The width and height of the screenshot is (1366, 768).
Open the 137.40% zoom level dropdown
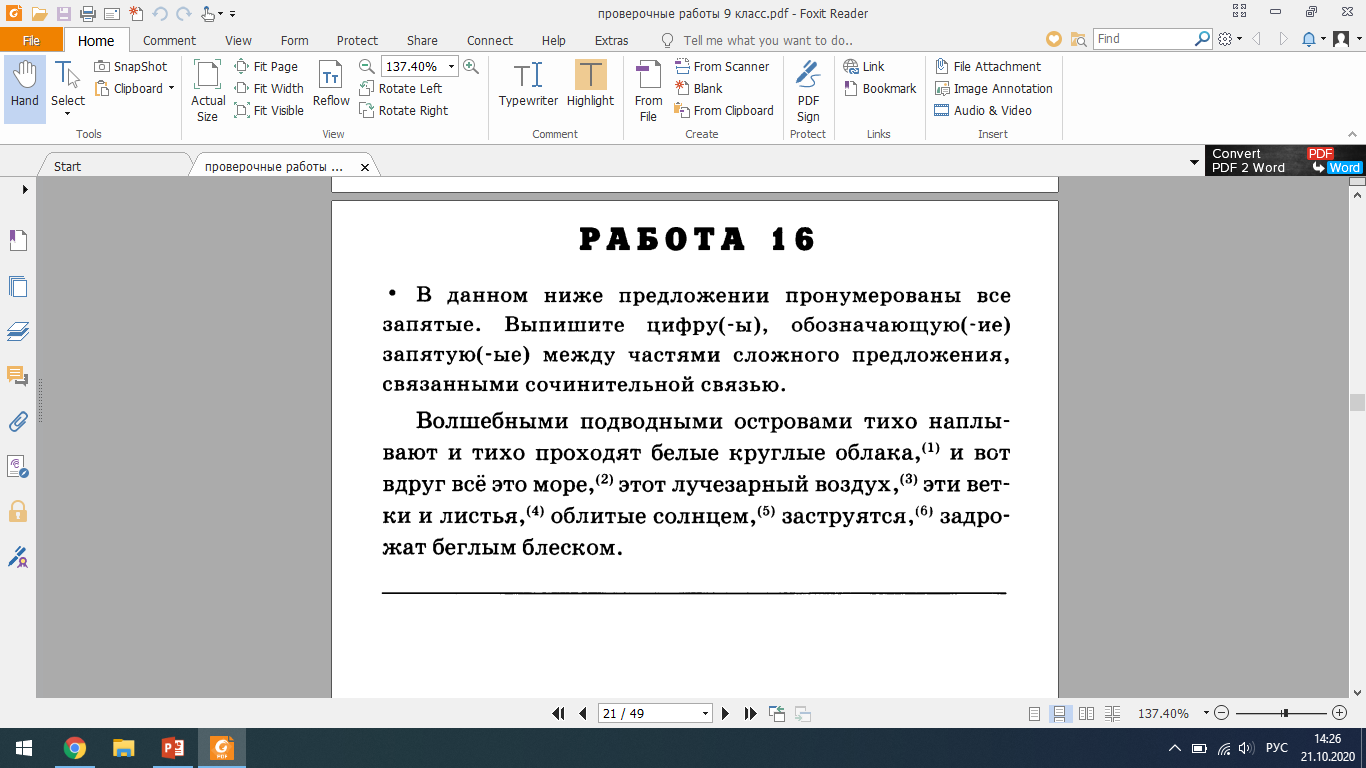pos(452,66)
